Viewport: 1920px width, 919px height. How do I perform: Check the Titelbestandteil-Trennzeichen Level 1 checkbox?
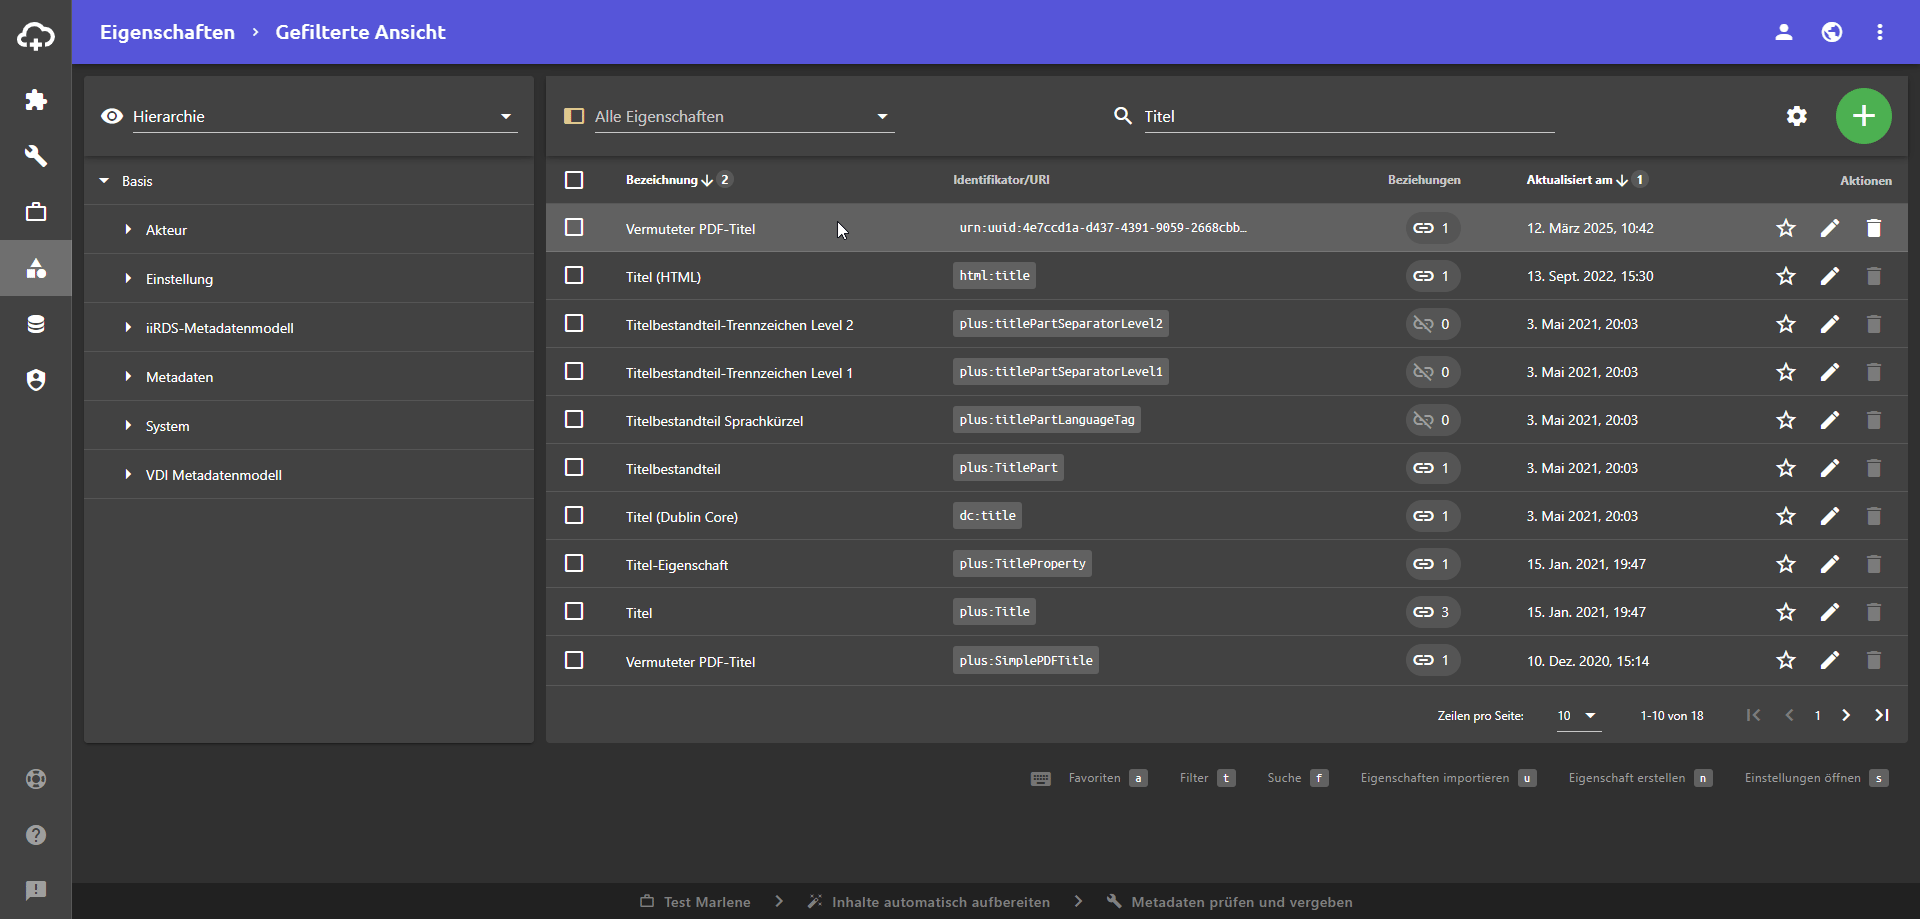[x=574, y=371]
